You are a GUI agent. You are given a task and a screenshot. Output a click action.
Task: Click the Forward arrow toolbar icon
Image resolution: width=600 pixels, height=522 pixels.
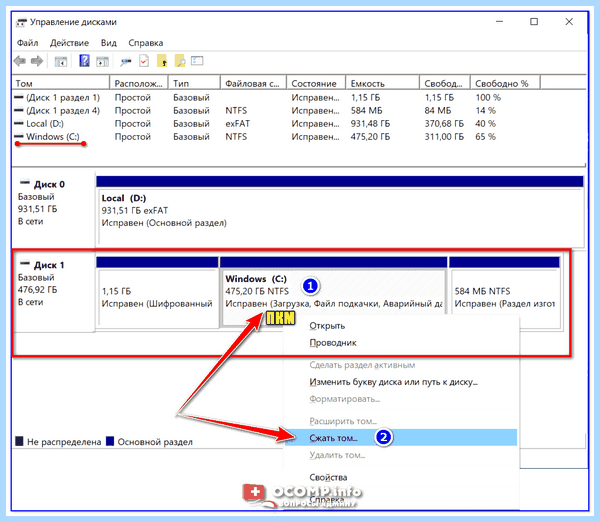(x=37, y=61)
